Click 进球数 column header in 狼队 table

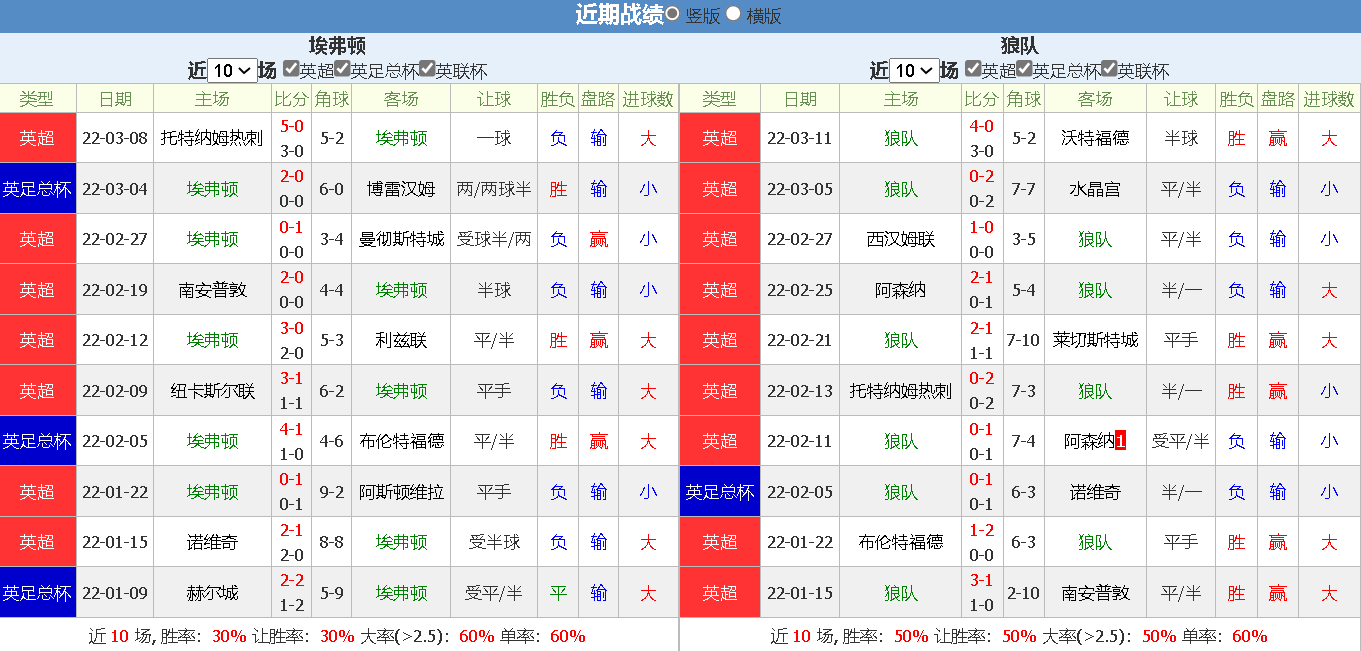(x=1329, y=99)
